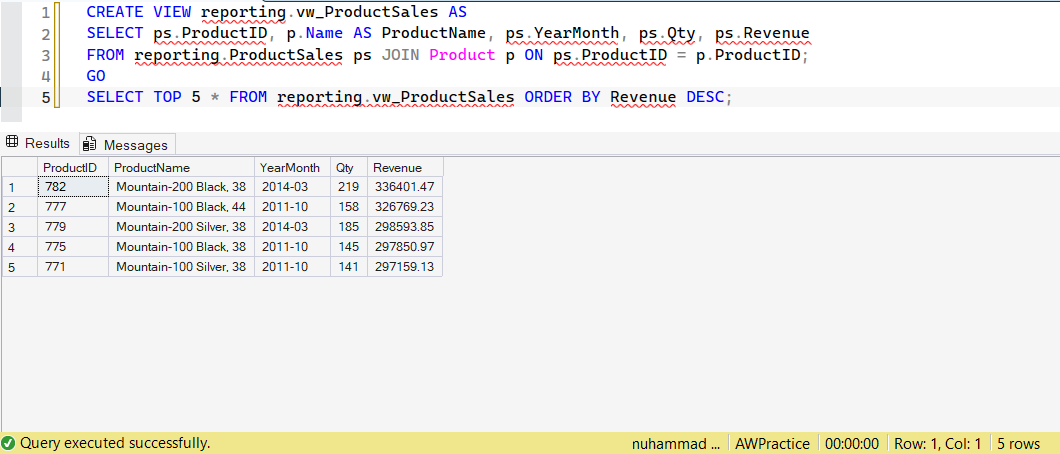Click YearMonth 2014-03 for product 779
Screen dimensions: 1060x454
pyautogui.click(x=292, y=226)
